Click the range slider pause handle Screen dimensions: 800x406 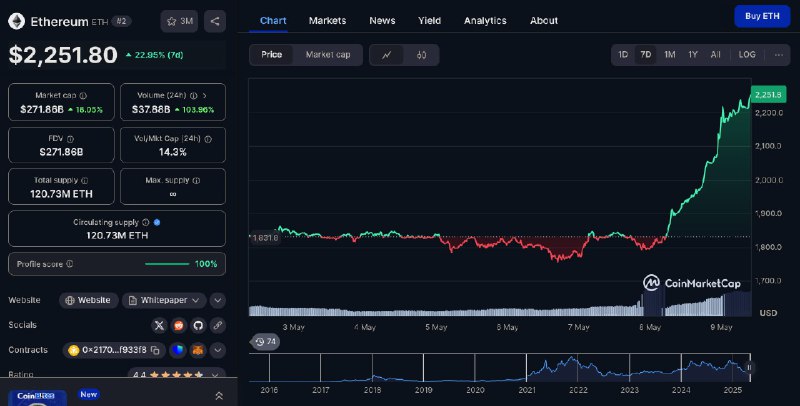749,367
